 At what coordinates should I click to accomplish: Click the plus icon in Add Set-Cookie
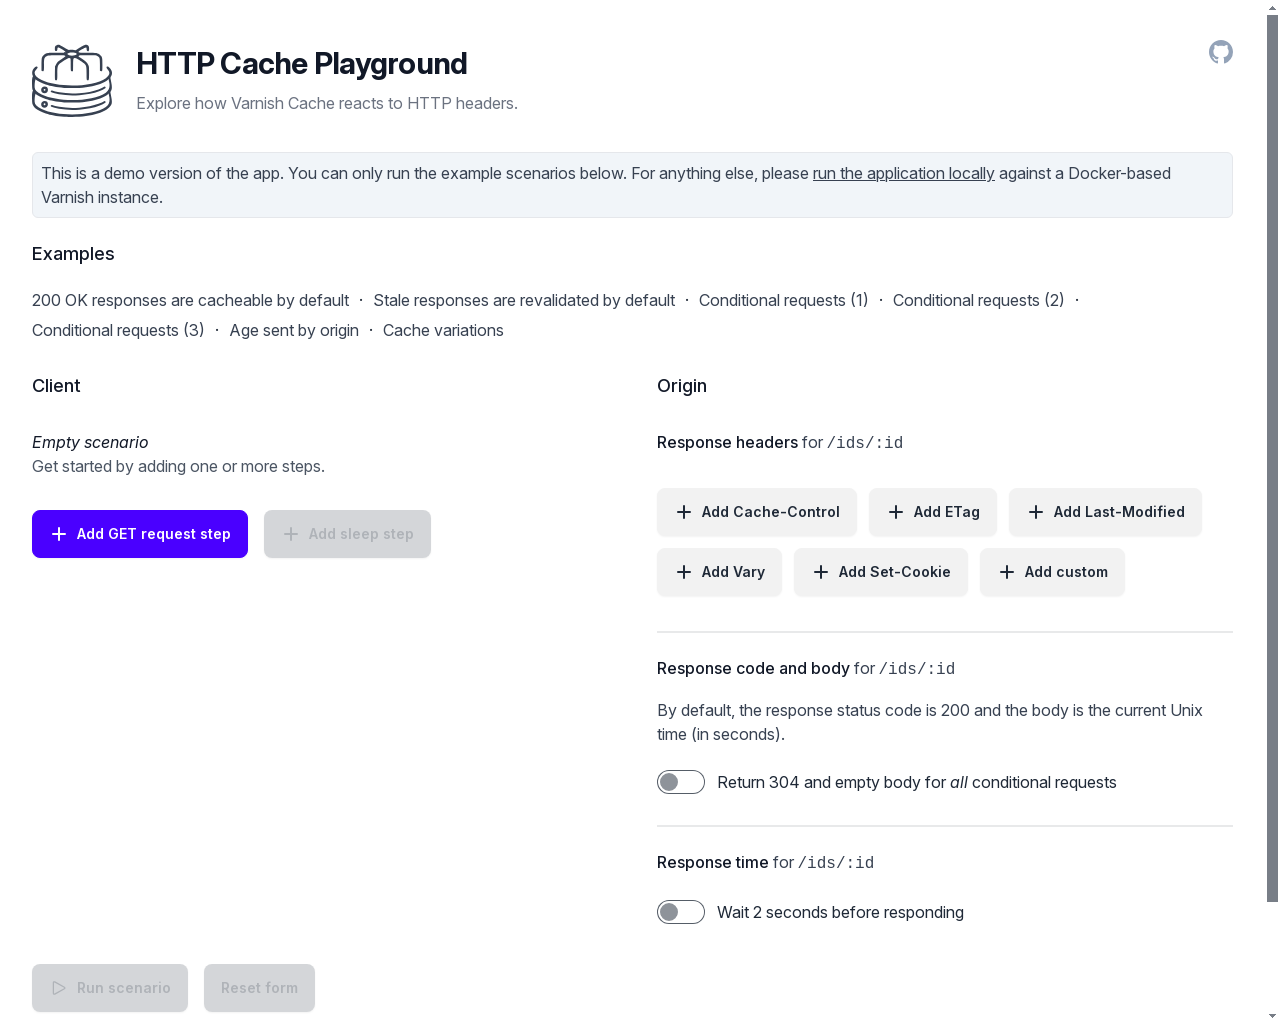click(821, 572)
